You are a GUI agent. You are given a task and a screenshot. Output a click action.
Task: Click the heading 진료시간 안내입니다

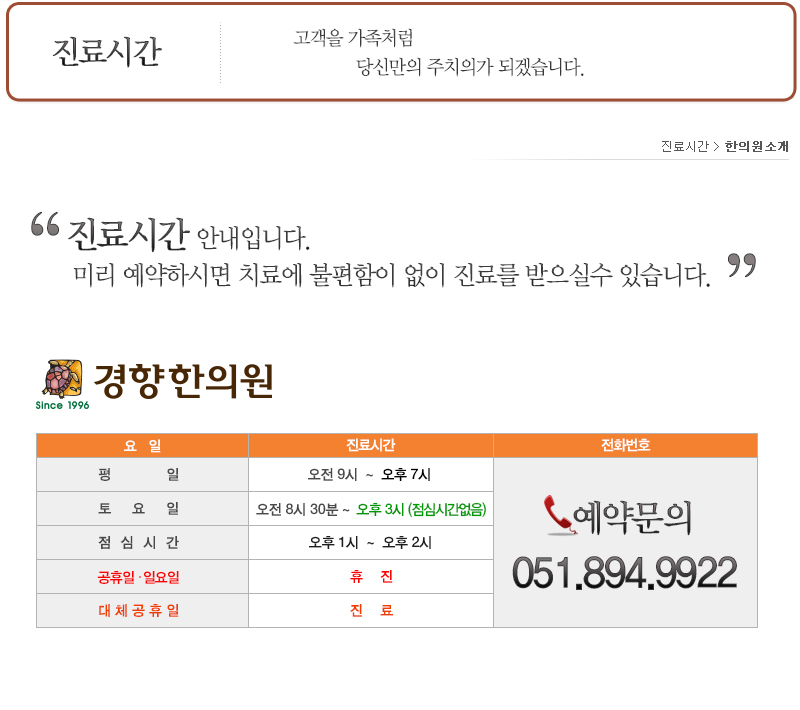pyautogui.click(x=189, y=235)
